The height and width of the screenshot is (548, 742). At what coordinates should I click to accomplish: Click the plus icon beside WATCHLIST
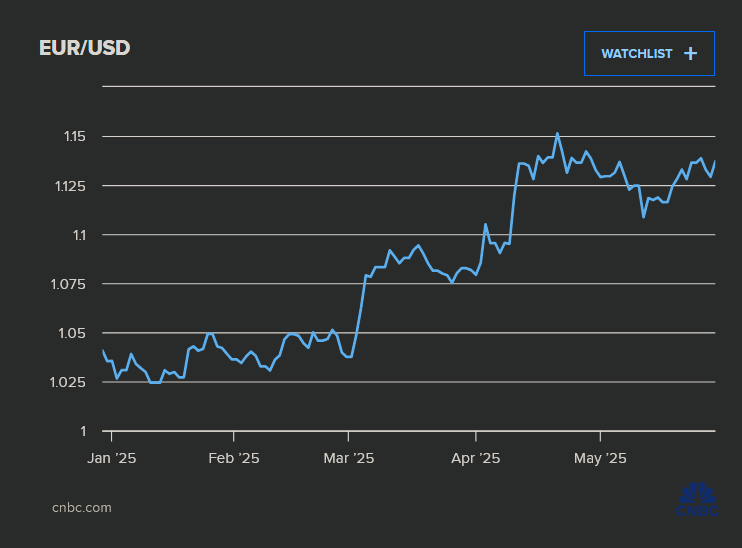click(690, 54)
